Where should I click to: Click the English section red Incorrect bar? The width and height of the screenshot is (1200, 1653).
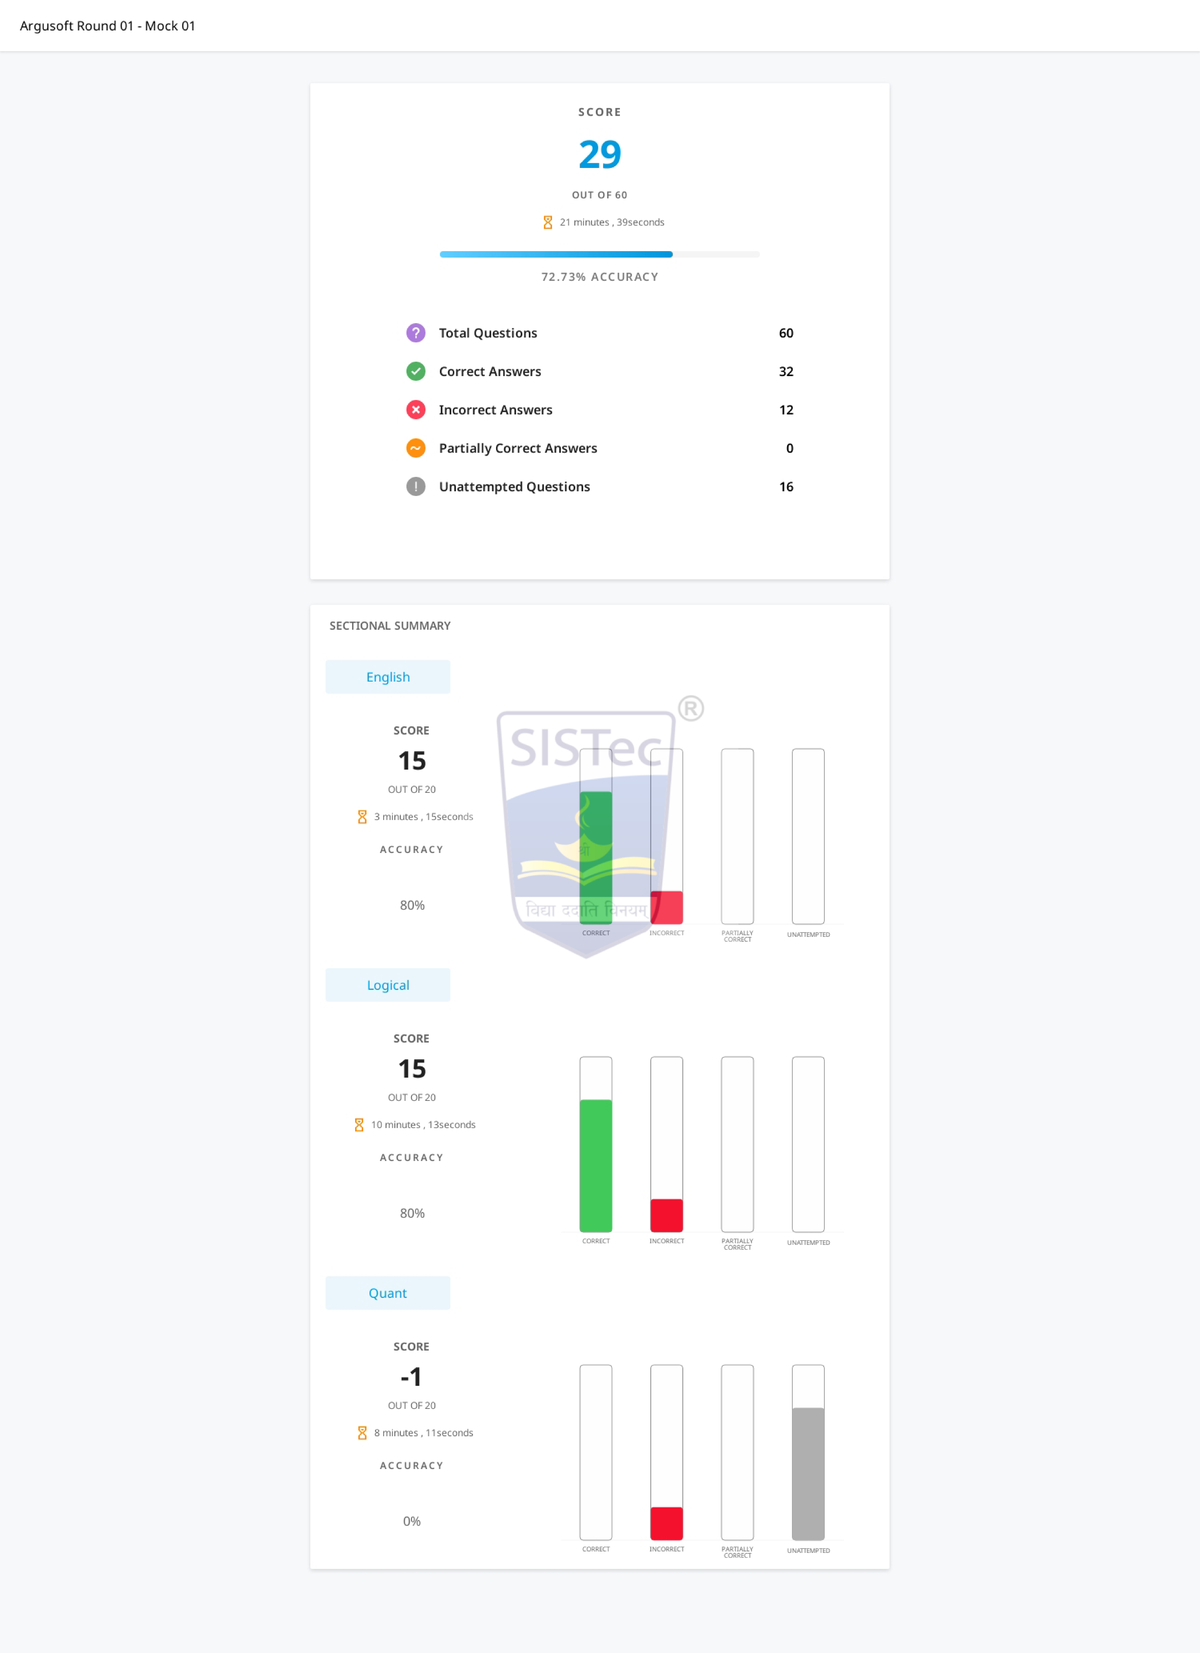[x=667, y=907]
